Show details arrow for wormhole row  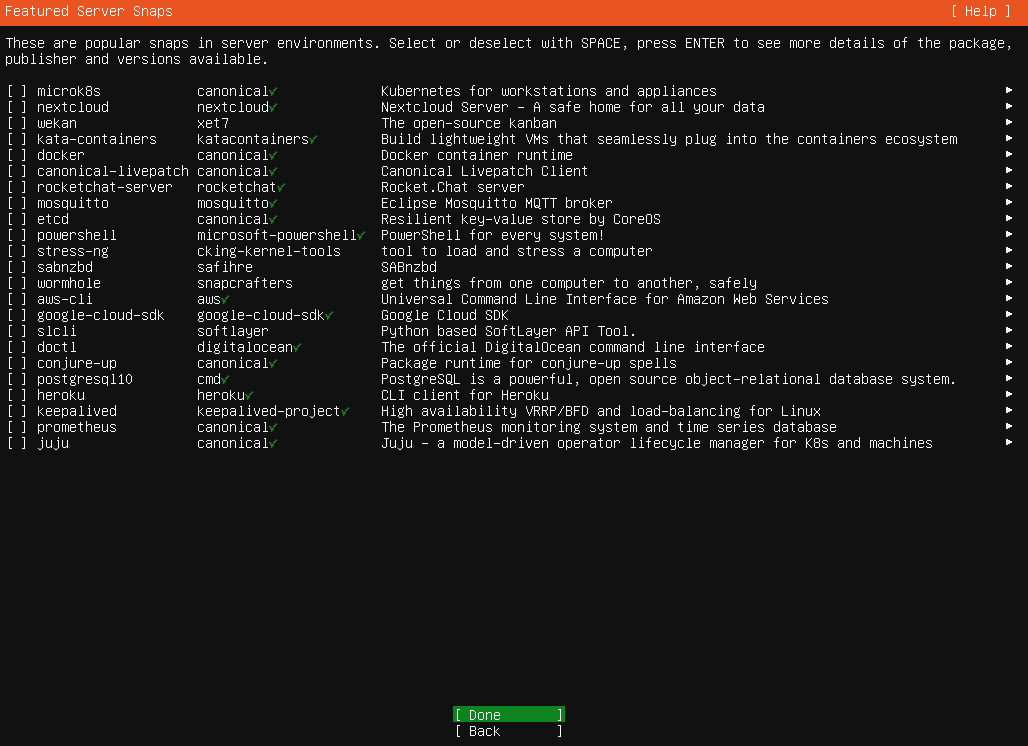click(1009, 282)
